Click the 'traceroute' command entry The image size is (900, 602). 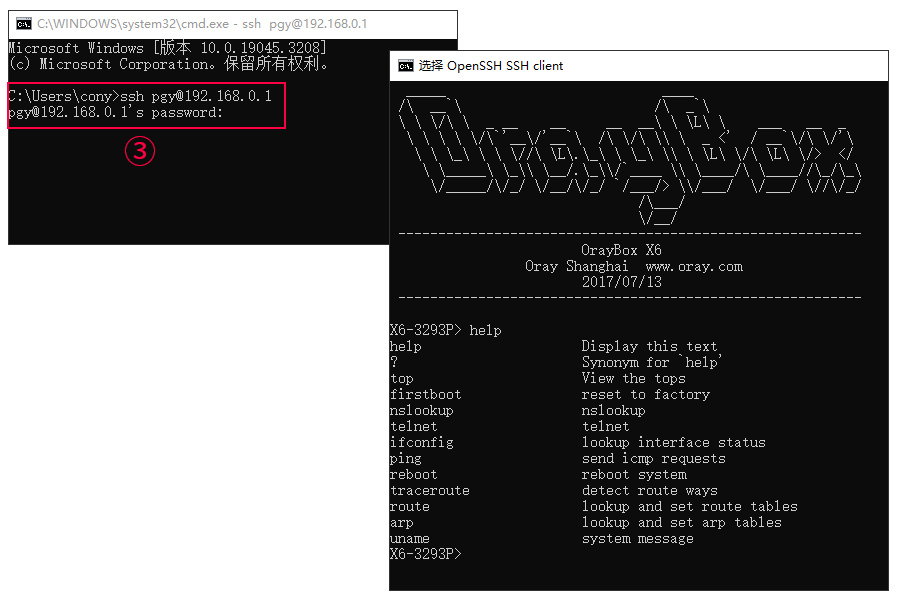tap(429, 491)
